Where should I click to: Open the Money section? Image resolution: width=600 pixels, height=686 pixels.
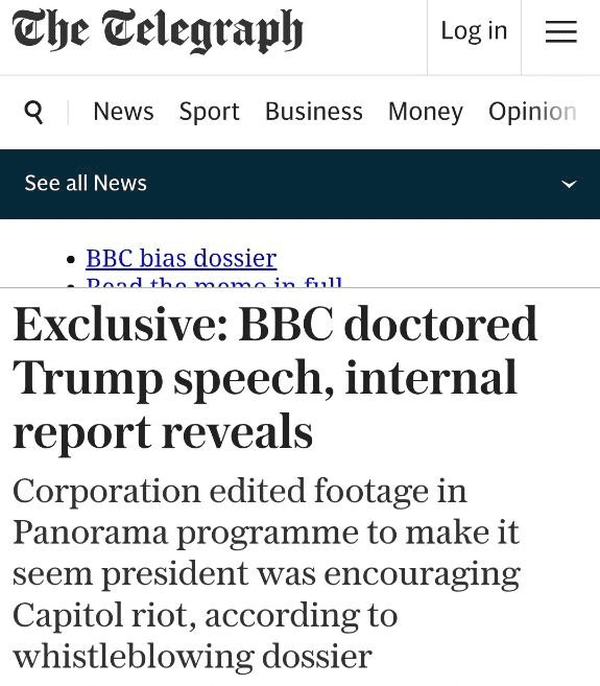425,111
